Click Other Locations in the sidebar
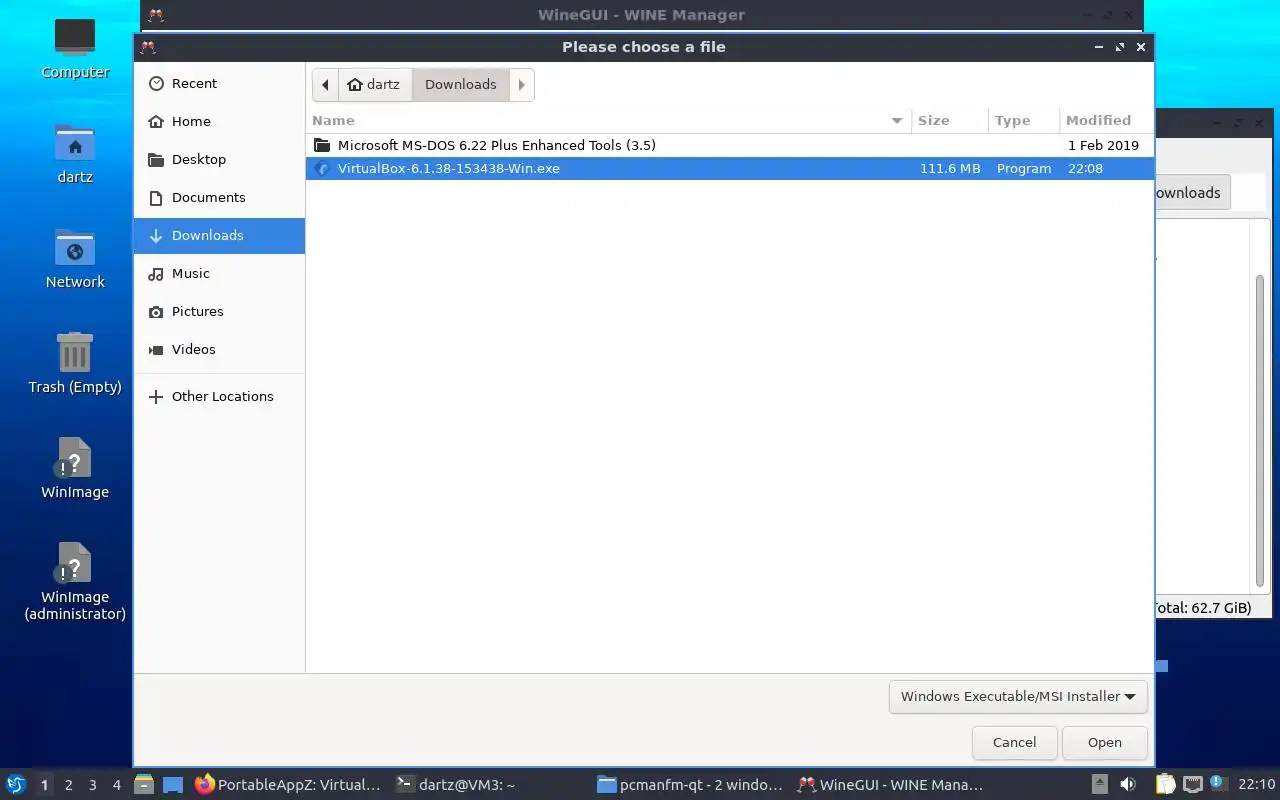The width and height of the screenshot is (1280, 800). point(219,397)
